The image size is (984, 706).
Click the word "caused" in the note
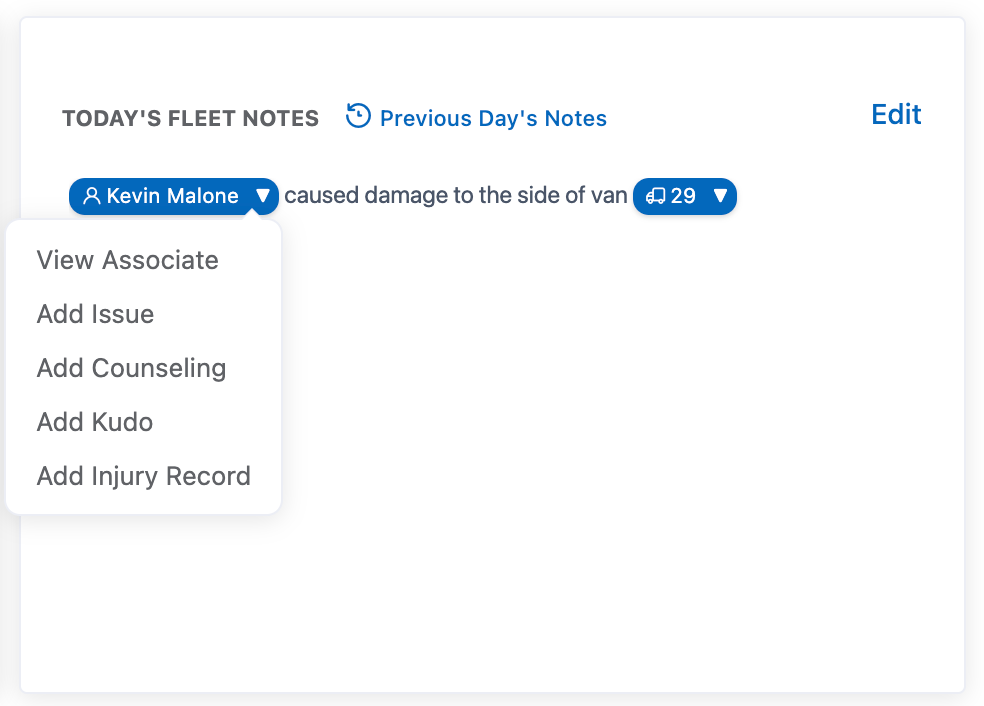point(321,196)
